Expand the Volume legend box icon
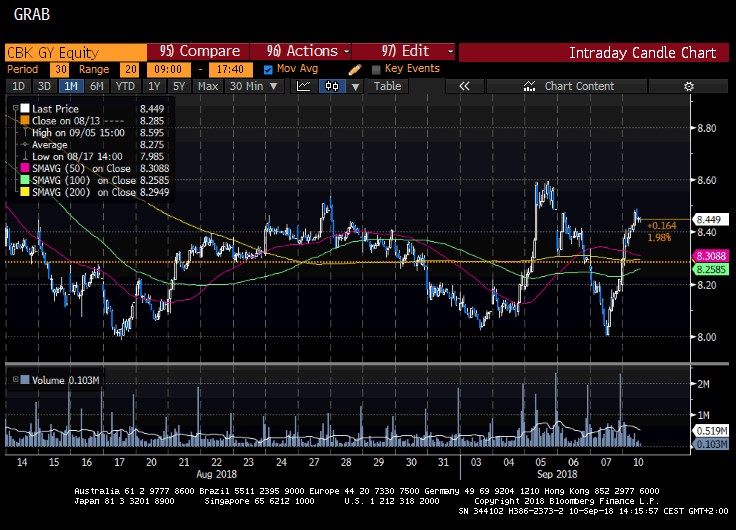This screenshot has height=530, width=736. pos(14,379)
